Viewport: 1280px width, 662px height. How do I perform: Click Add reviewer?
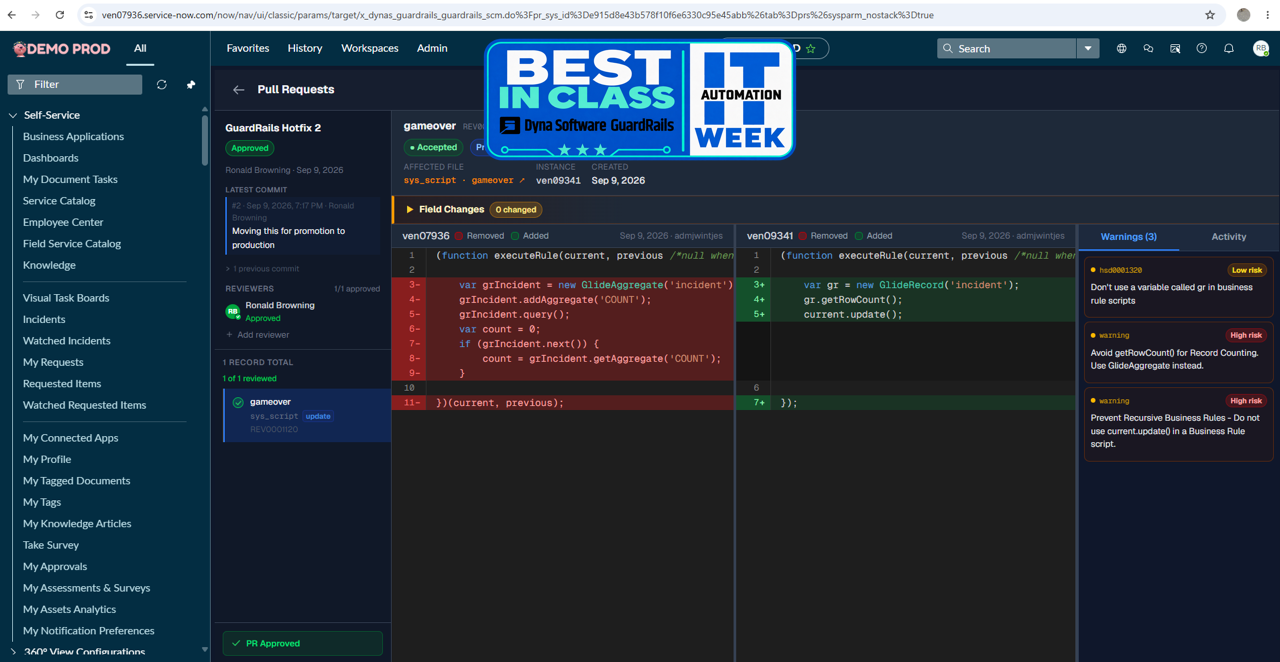tap(258, 335)
